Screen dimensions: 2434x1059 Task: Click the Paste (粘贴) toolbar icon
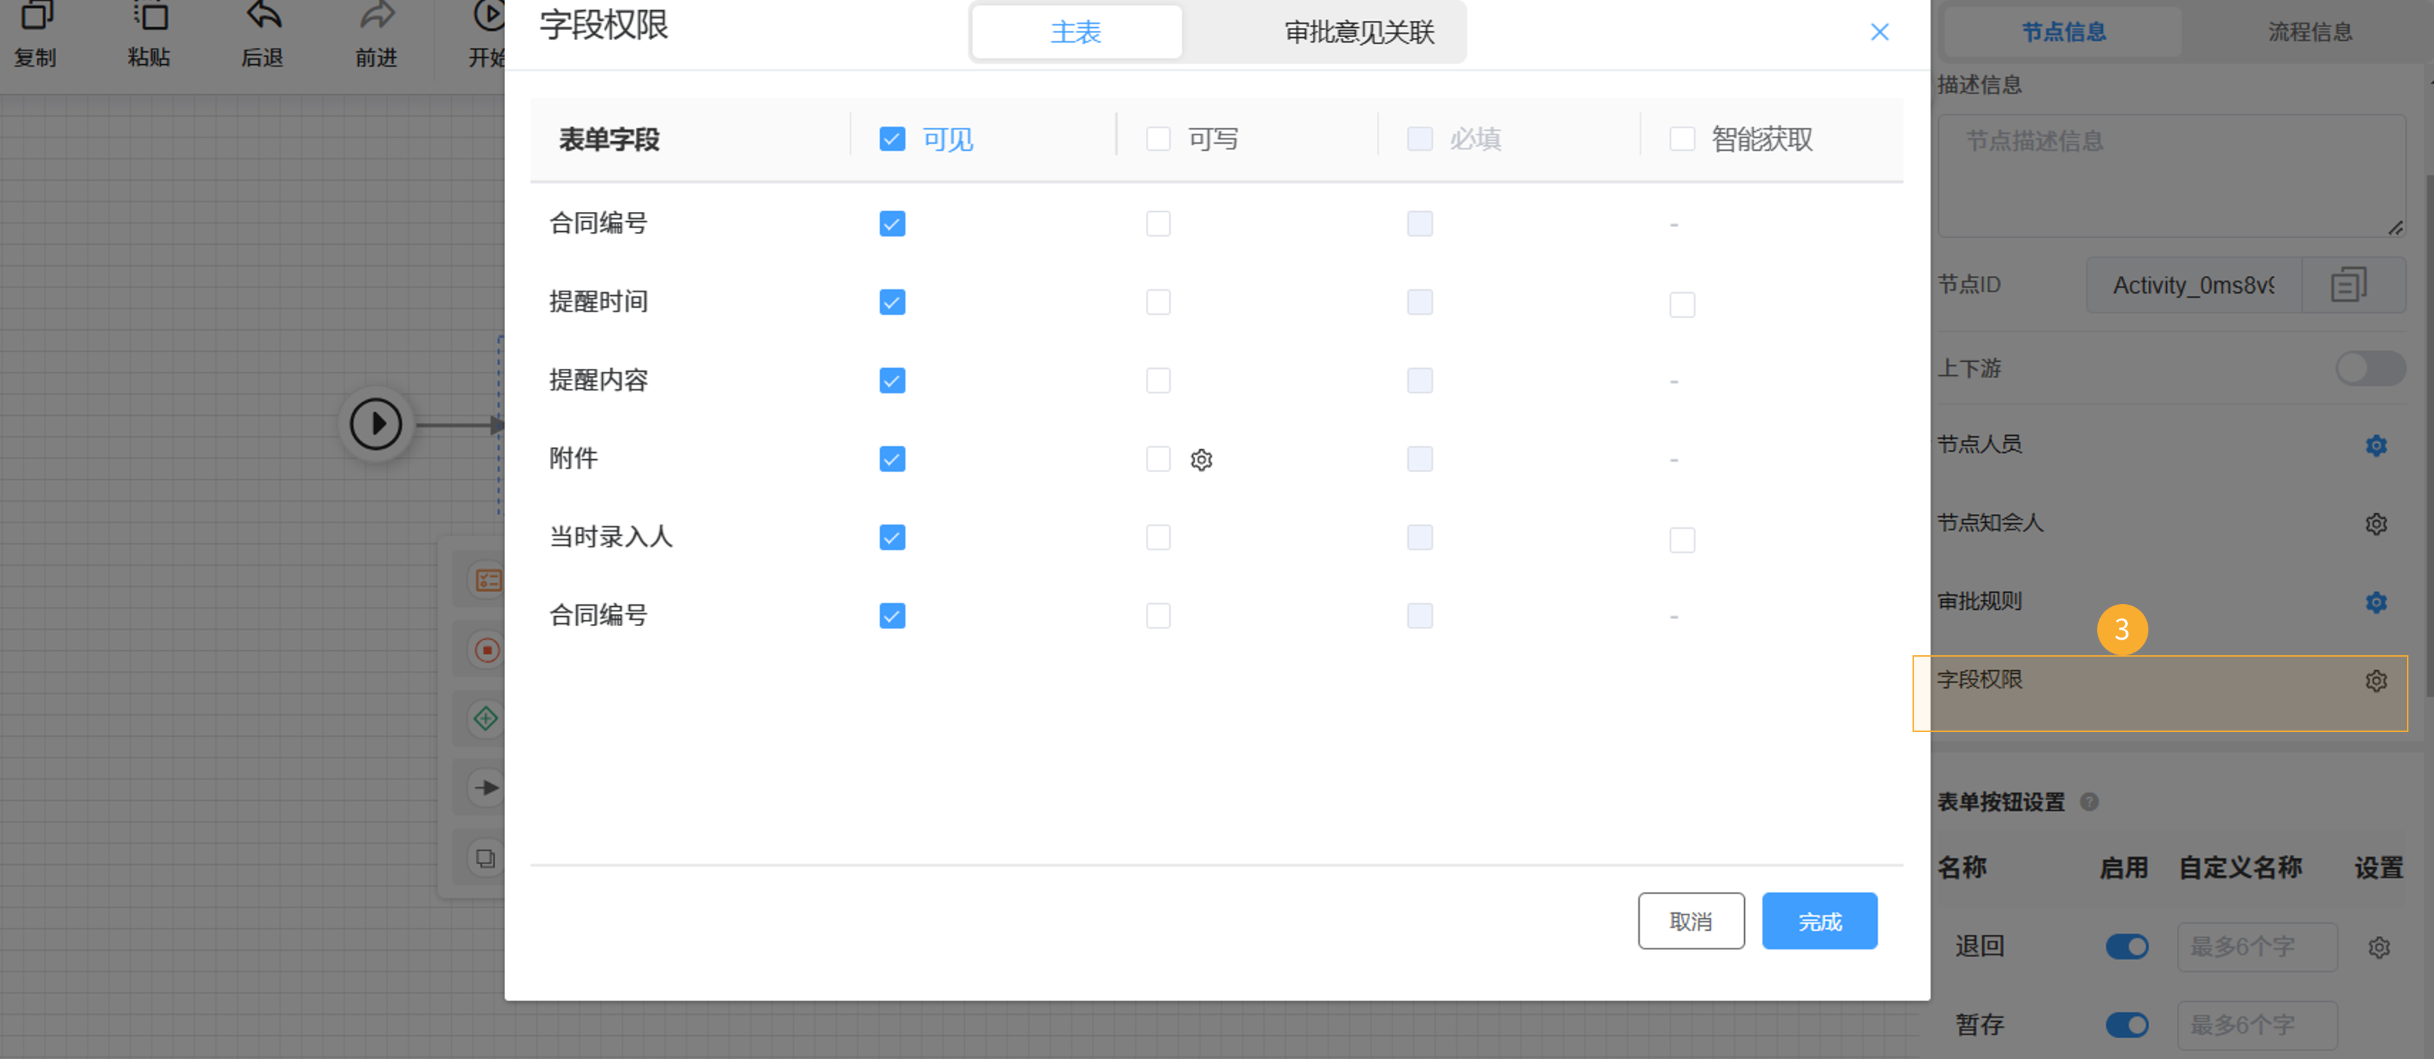pos(150,17)
